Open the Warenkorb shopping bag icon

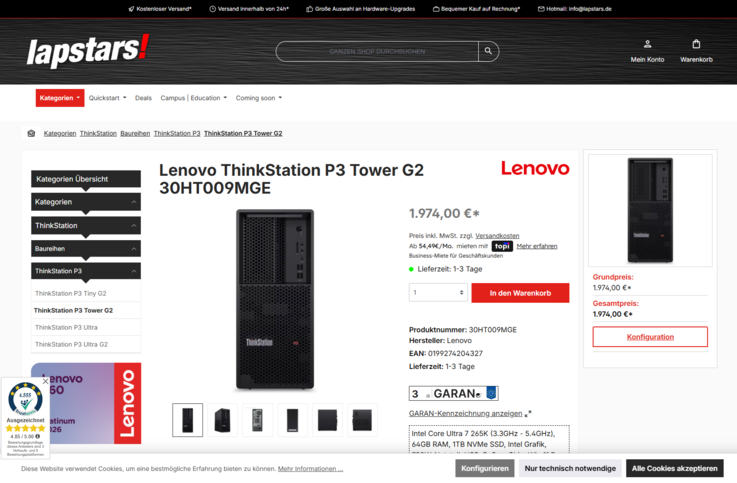[696, 51]
